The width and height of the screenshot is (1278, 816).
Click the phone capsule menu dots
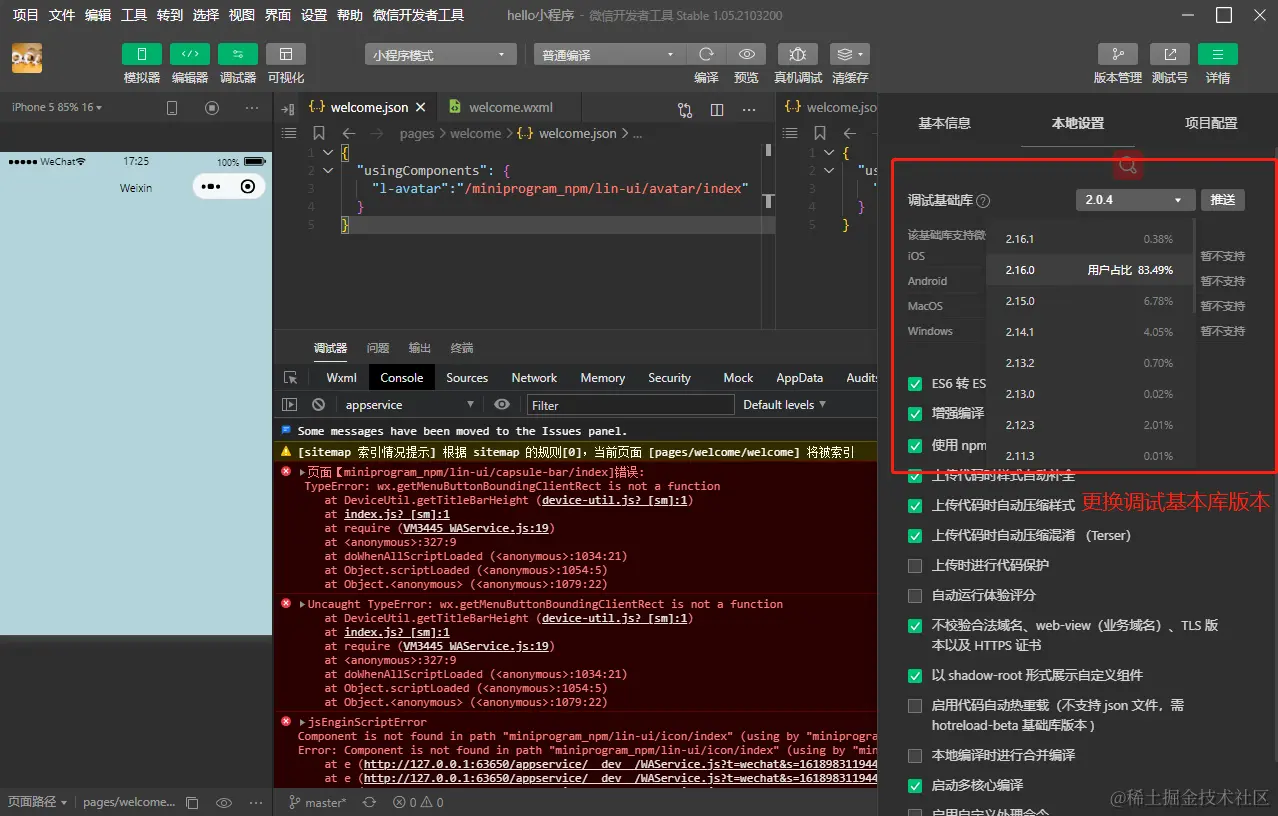210,186
